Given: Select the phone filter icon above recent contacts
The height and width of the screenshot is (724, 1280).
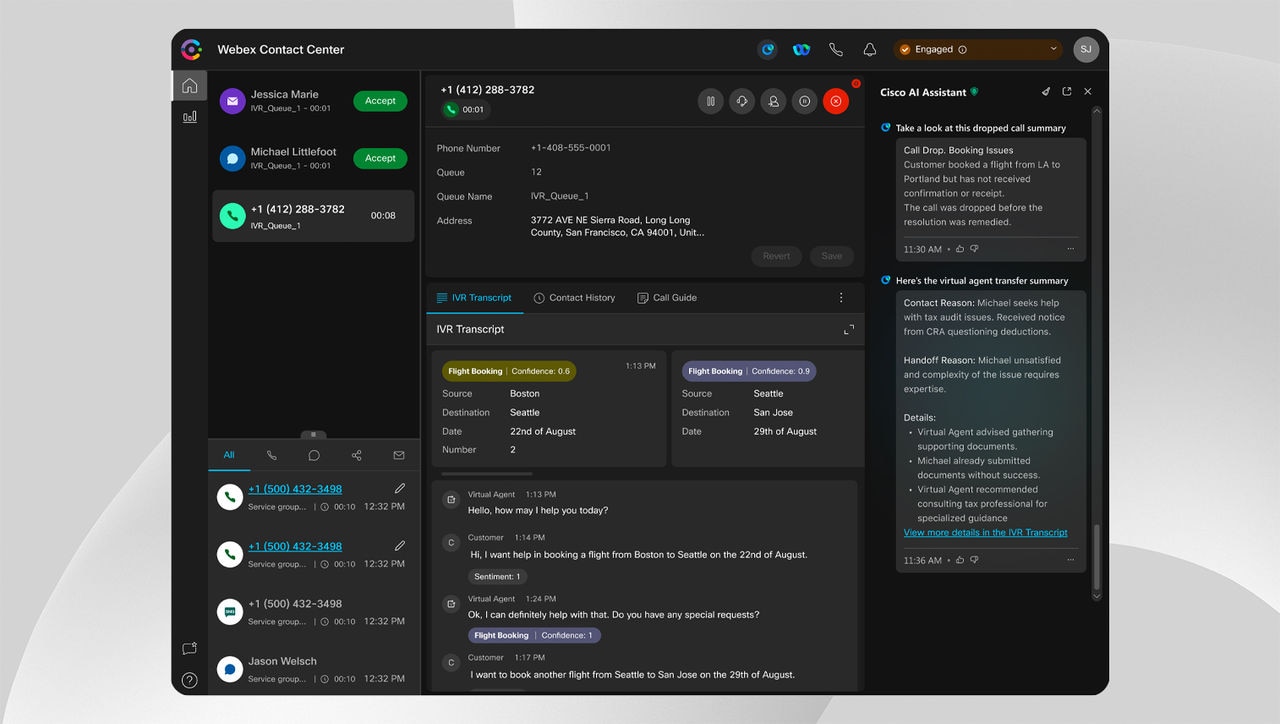Looking at the screenshot, I should coord(271,455).
